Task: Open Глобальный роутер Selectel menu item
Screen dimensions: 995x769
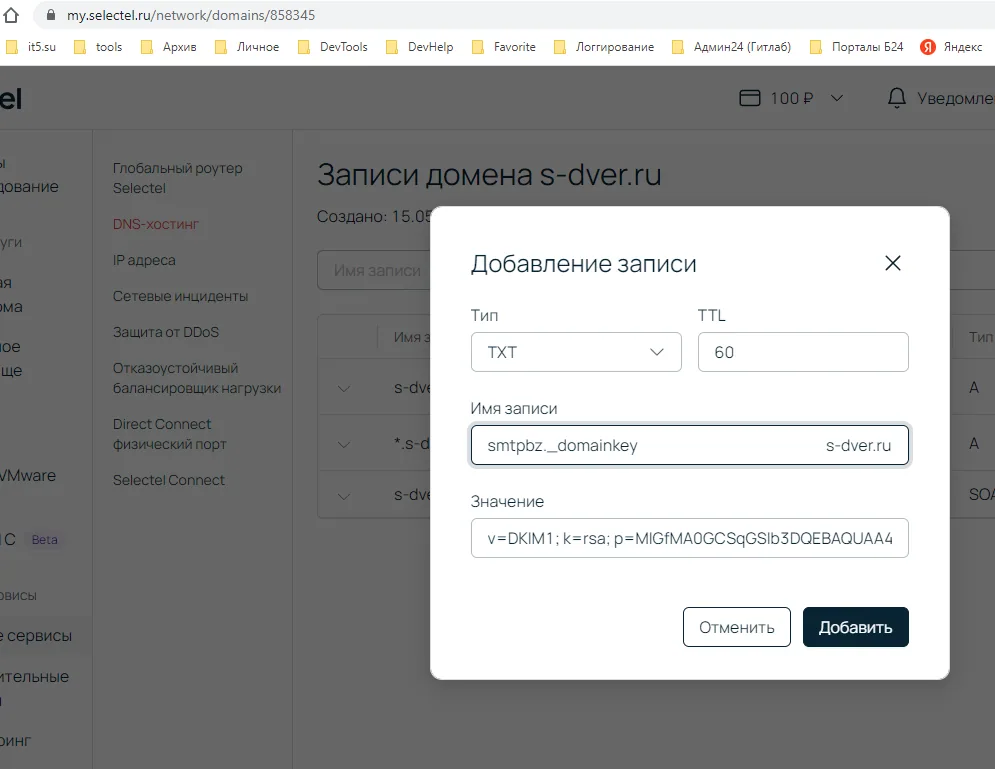Action: pyautogui.click(x=178, y=178)
